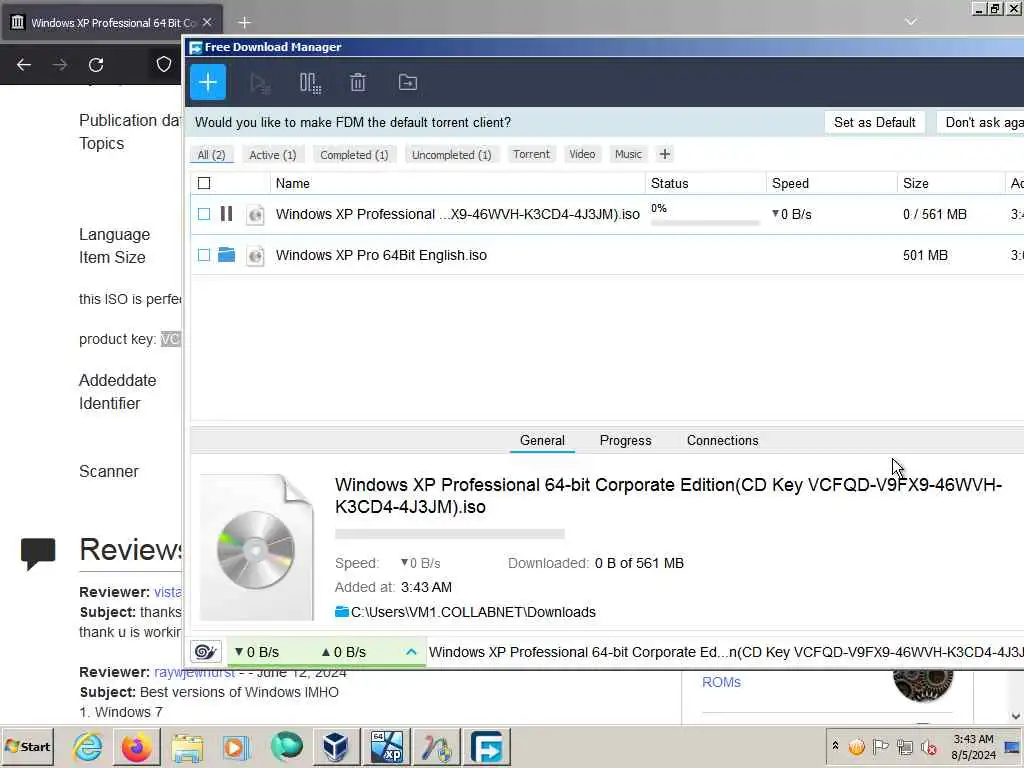Check the Windows XP Professional iso row
Screen dimensions: 1024x768
click(x=204, y=214)
